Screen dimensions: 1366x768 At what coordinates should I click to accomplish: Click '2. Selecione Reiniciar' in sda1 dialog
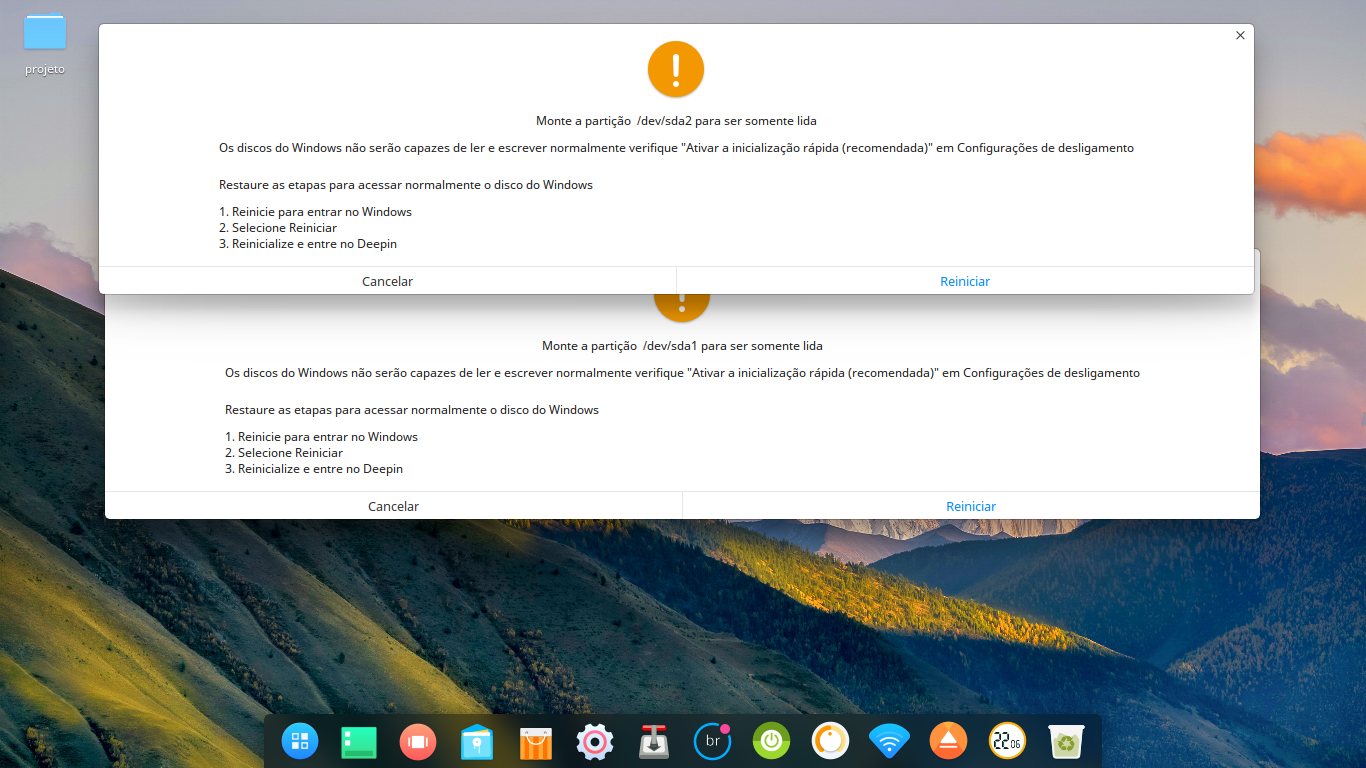[x=284, y=453]
